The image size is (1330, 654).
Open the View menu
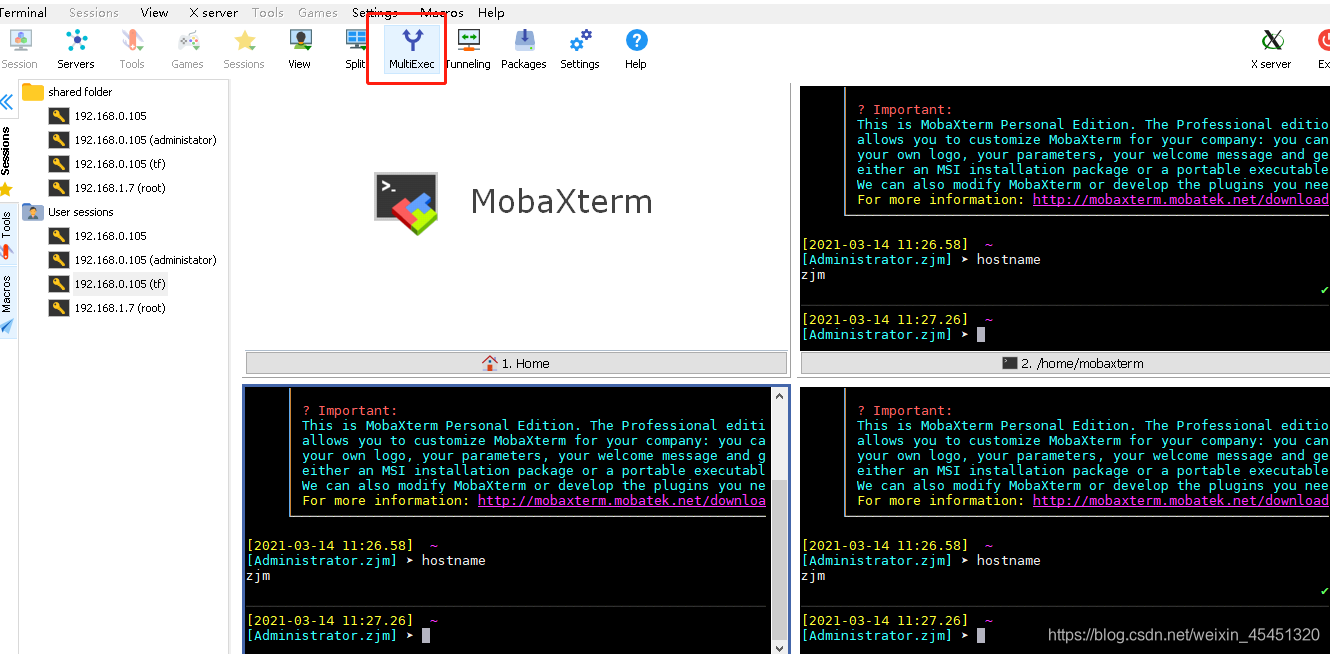(155, 13)
